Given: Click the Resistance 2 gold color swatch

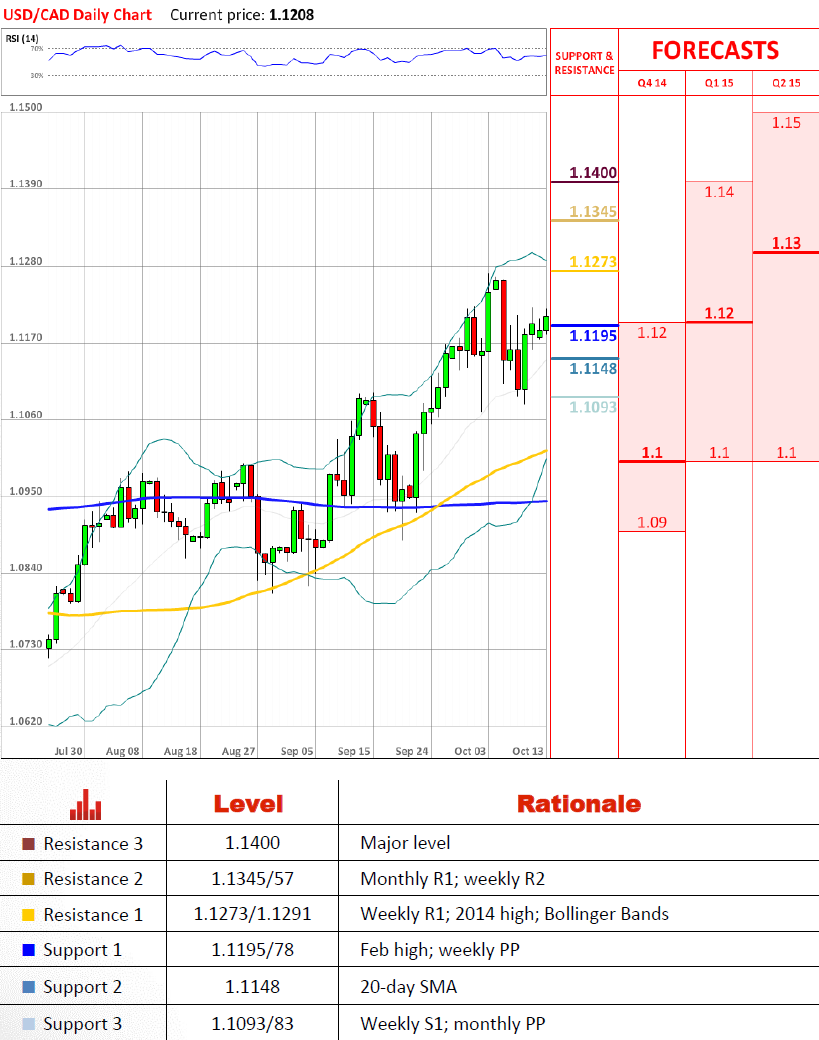Looking at the screenshot, I should pyautogui.click(x=29, y=879).
